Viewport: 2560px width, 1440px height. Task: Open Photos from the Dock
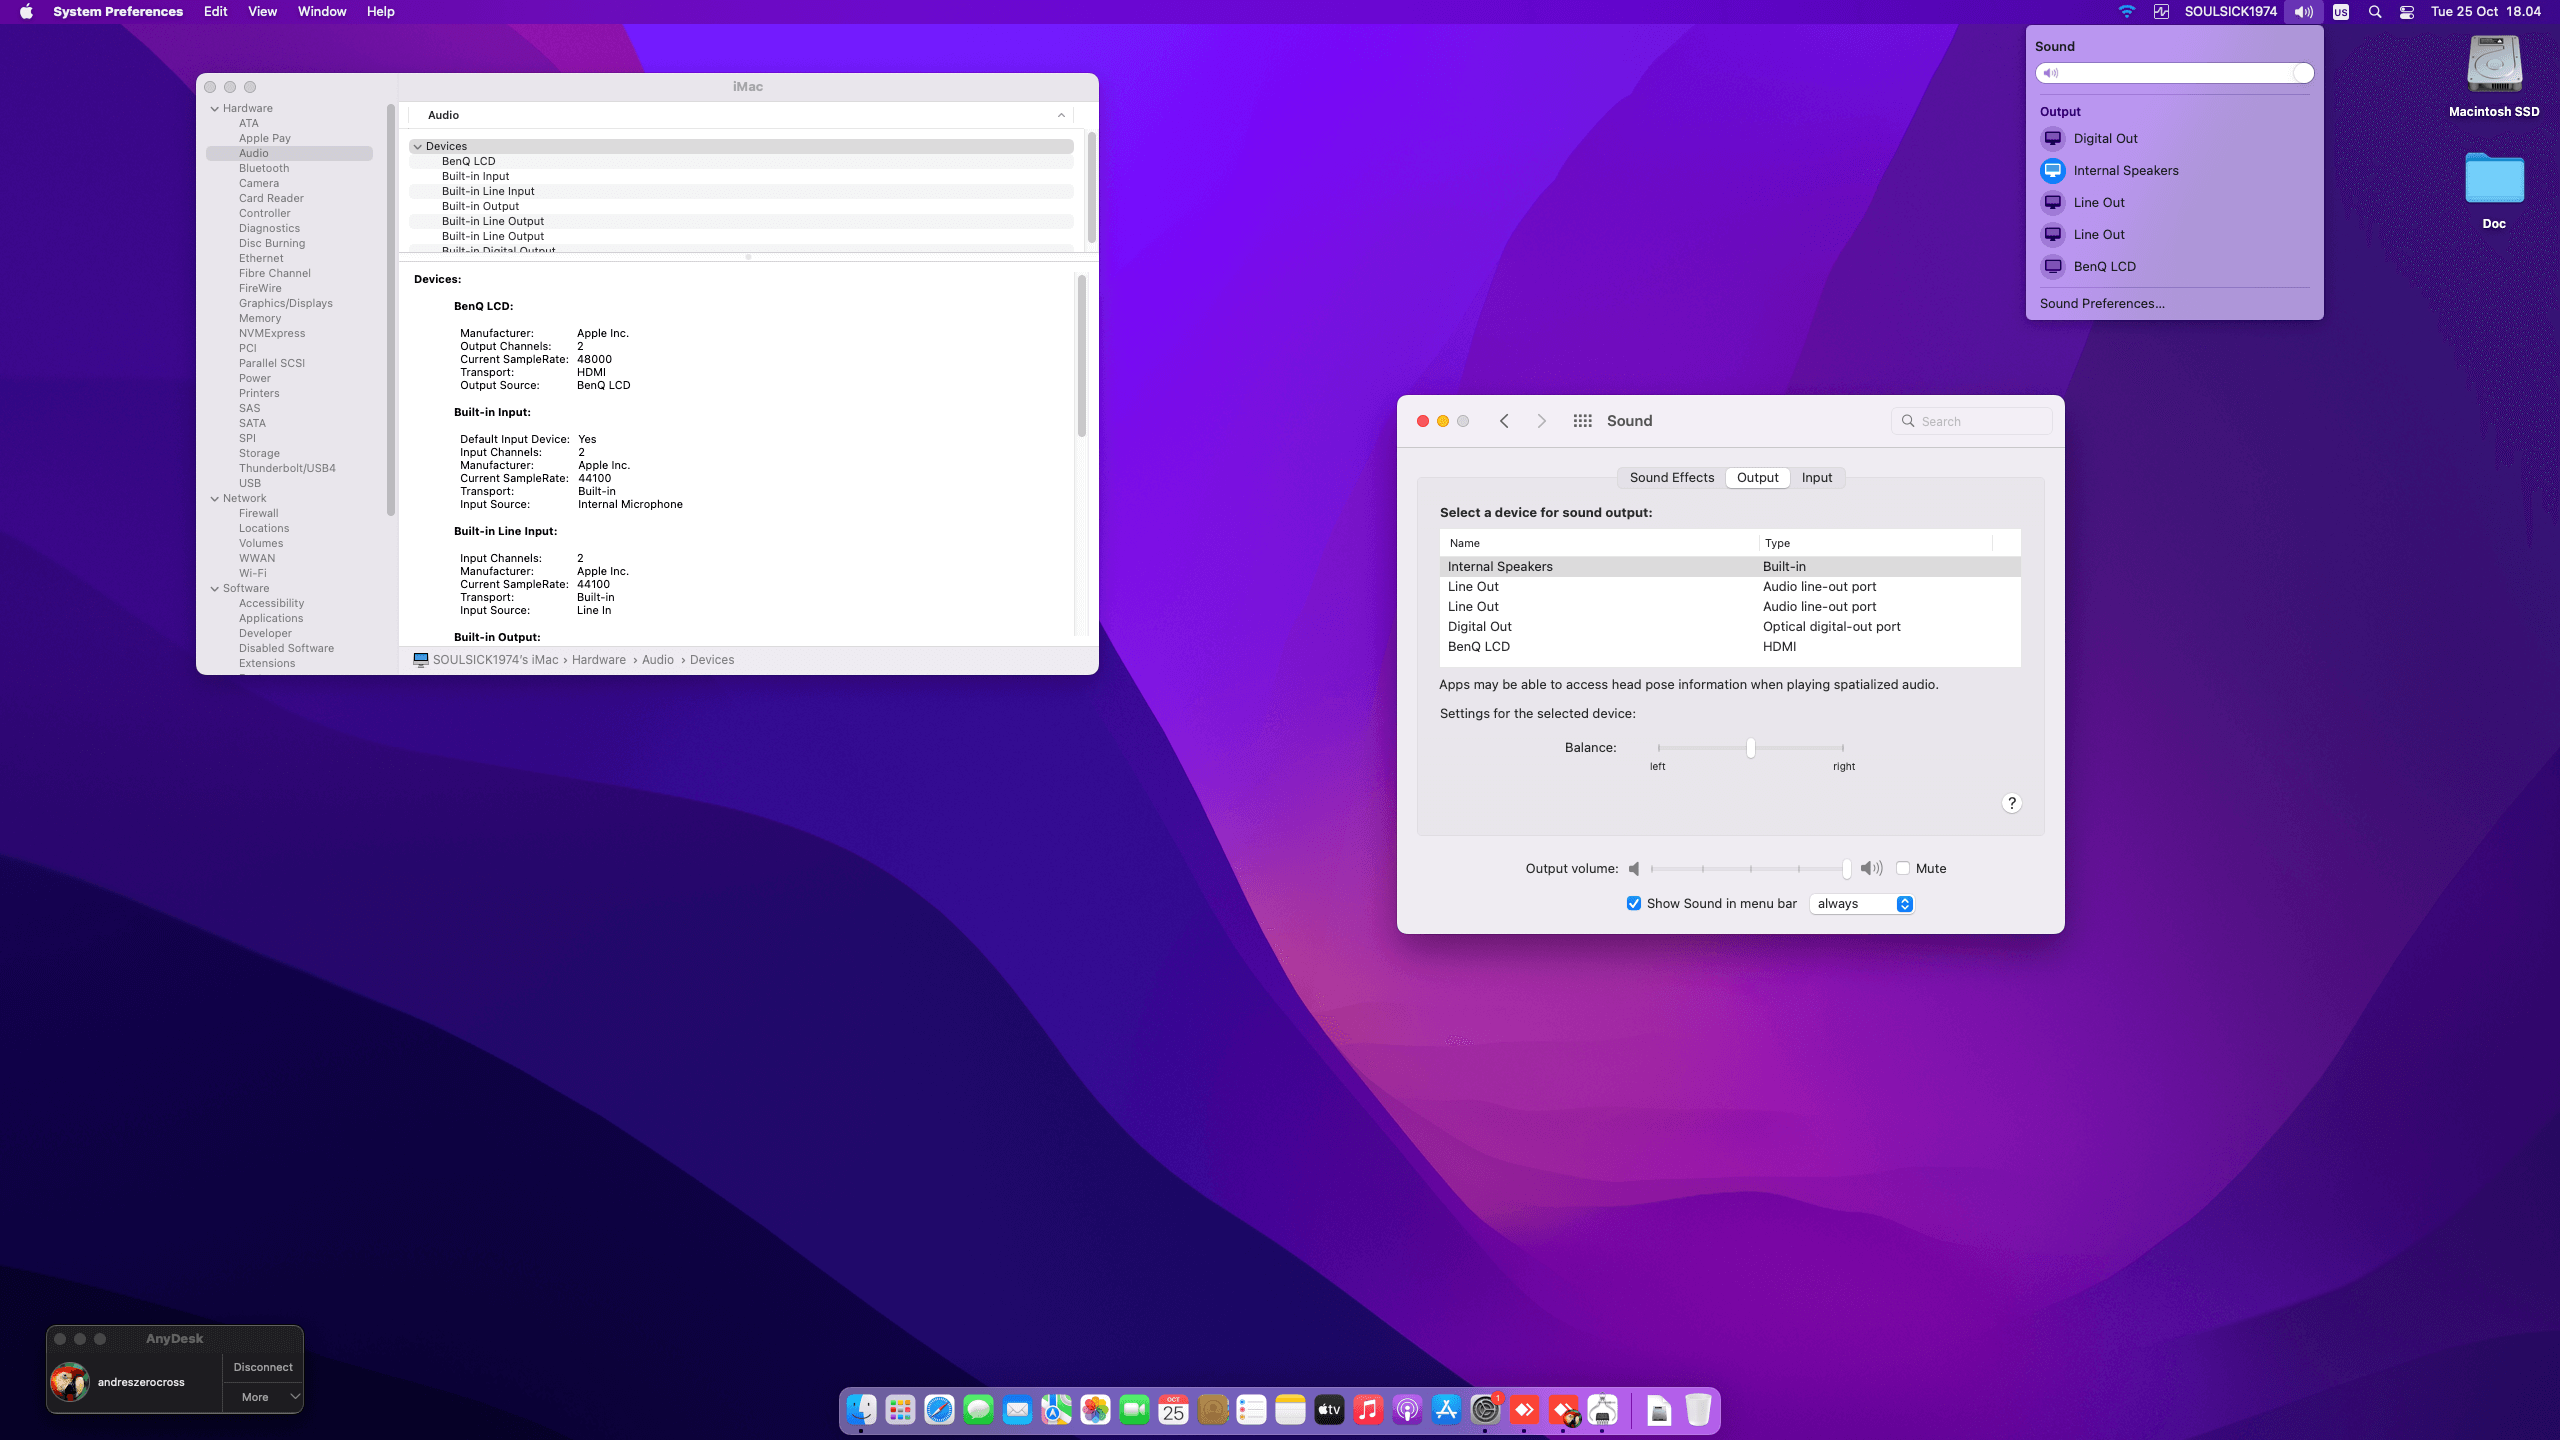(x=1095, y=1410)
